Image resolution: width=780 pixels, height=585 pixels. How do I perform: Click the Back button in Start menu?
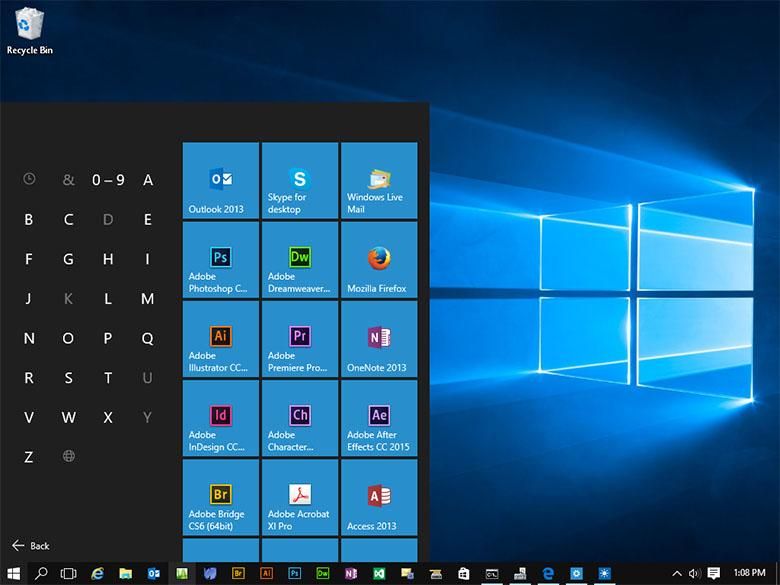pyautogui.click(x=30, y=546)
